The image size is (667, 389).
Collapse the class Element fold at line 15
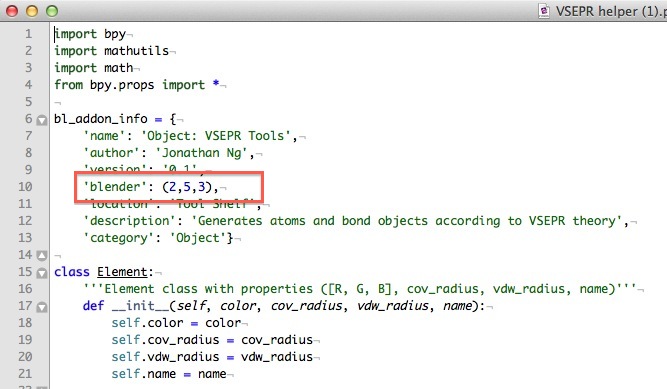coord(42,273)
